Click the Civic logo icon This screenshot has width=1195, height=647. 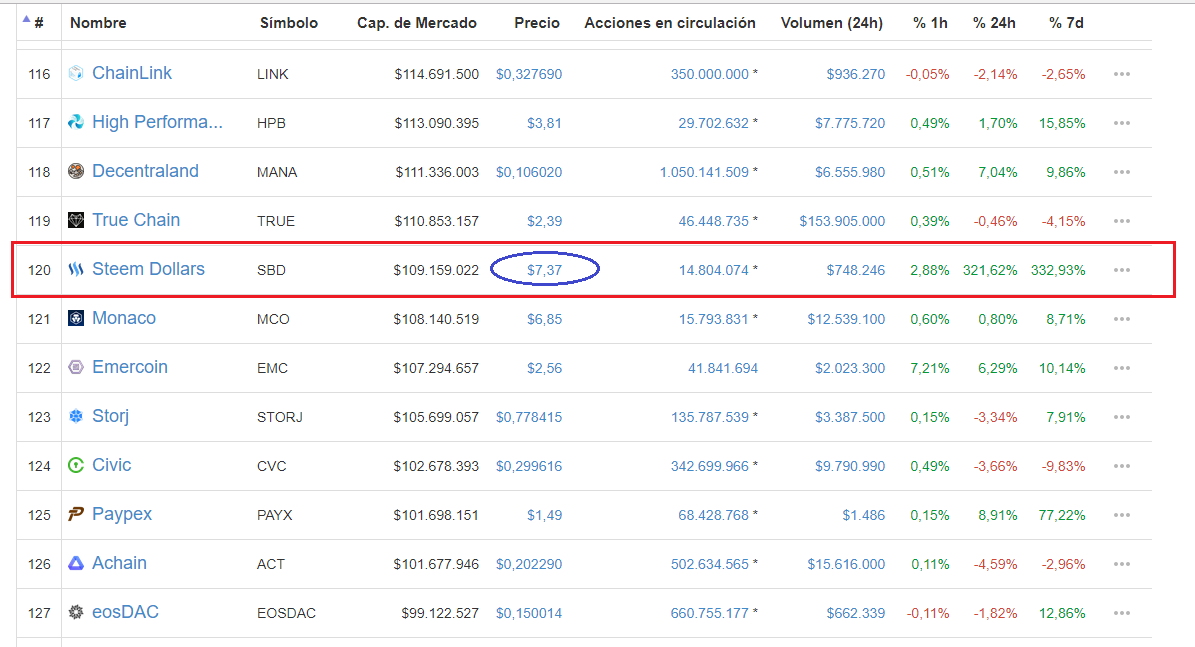pyautogui.click(x=75, y=465)
